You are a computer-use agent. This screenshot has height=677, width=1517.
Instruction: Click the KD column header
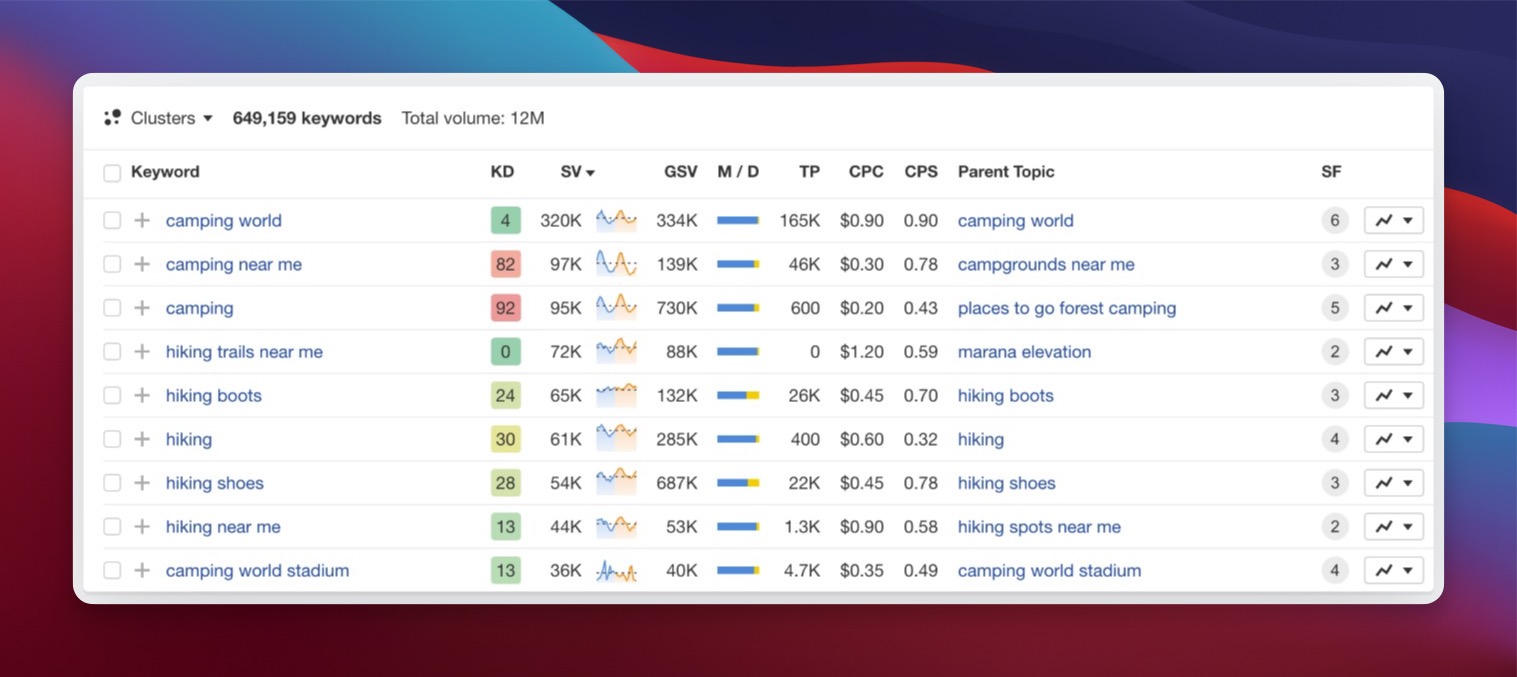point(502,171)
